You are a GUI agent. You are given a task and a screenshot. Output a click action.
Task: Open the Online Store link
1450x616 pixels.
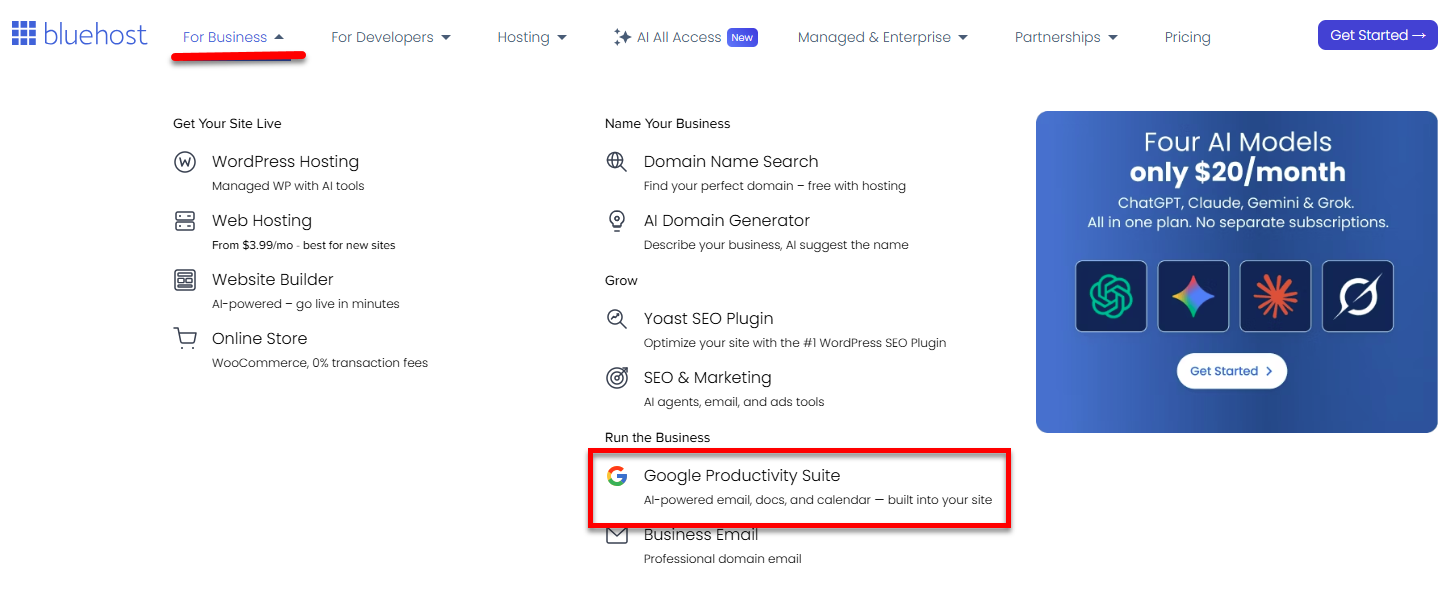[x=259, y=339]
